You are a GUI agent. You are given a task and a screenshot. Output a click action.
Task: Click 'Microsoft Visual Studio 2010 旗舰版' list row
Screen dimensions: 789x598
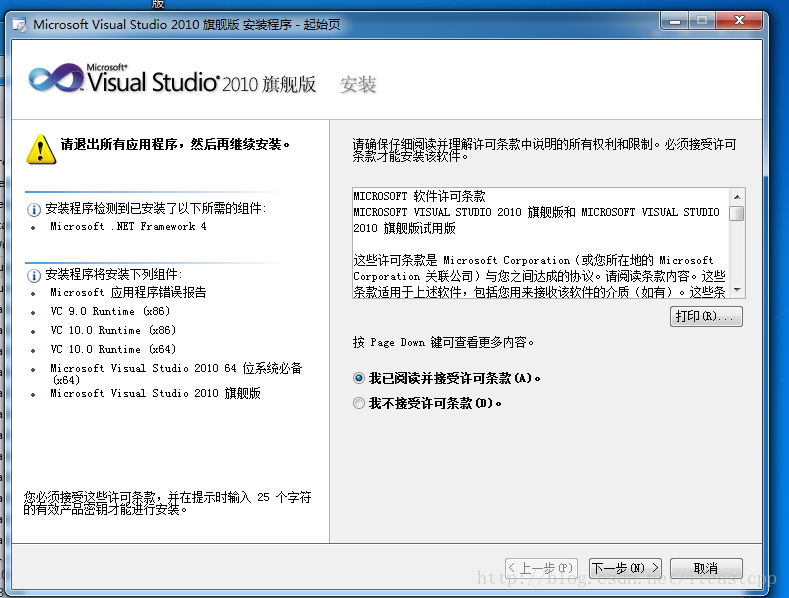[155, 393]
